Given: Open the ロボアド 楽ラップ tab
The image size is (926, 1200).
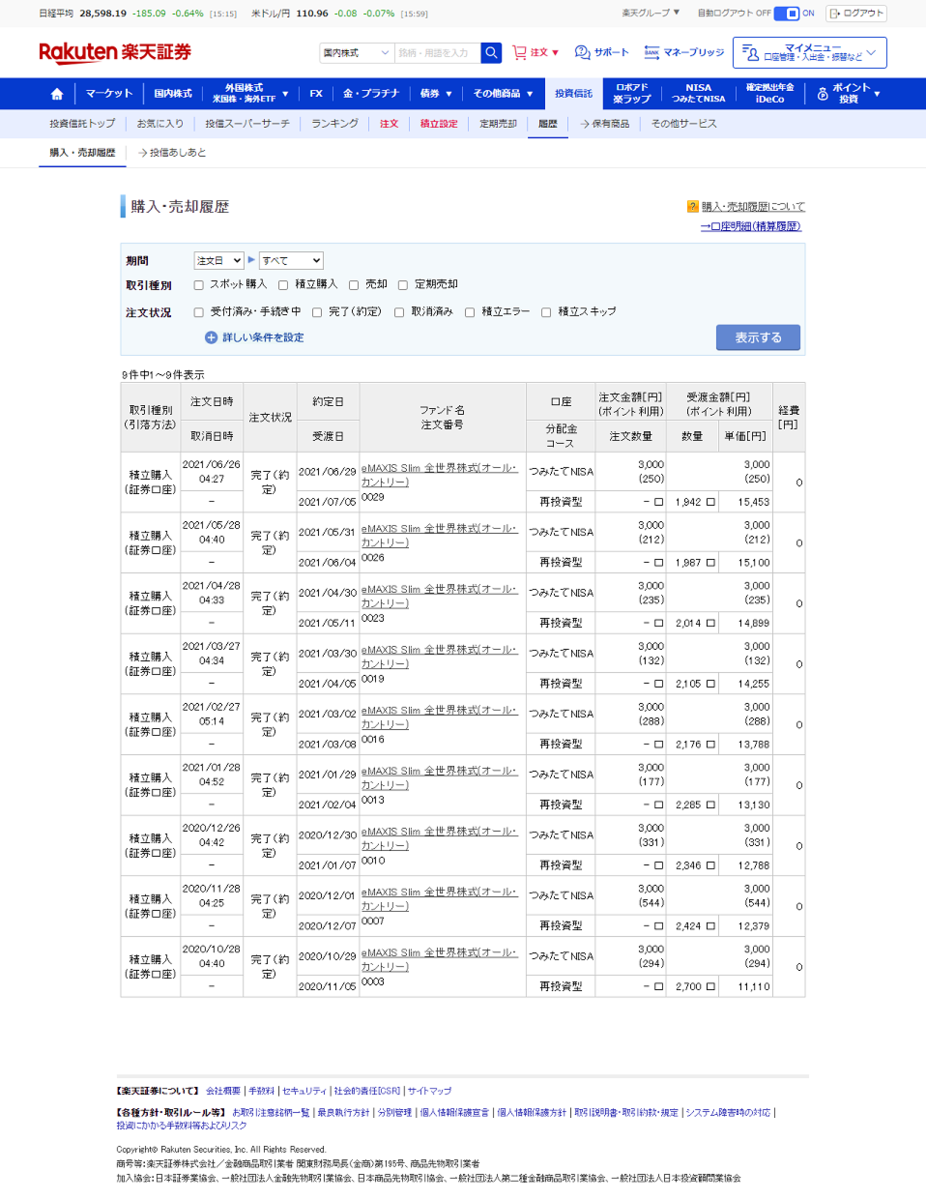Looking at the screenshot, I should pyautogui.click(x=632, y=94).
